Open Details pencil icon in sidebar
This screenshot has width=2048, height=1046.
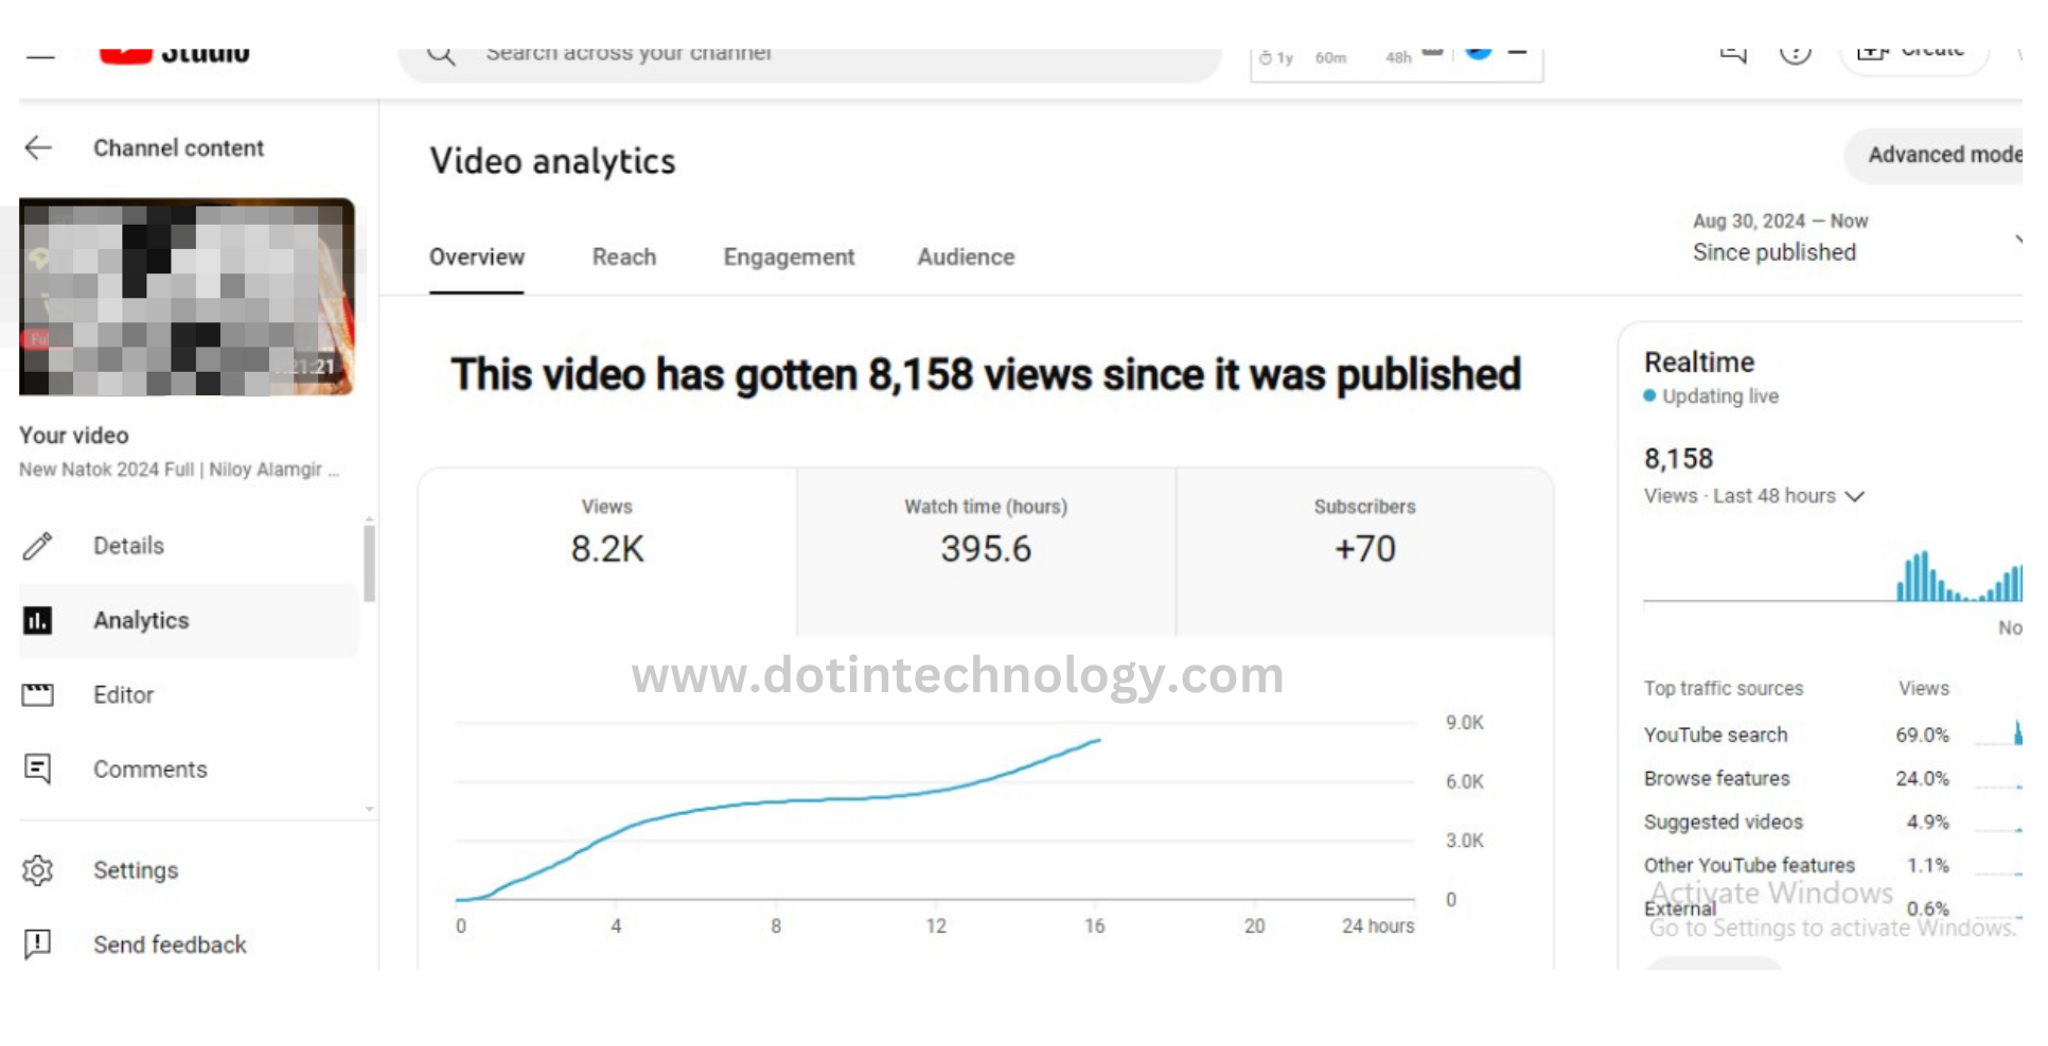pos(38,546)
